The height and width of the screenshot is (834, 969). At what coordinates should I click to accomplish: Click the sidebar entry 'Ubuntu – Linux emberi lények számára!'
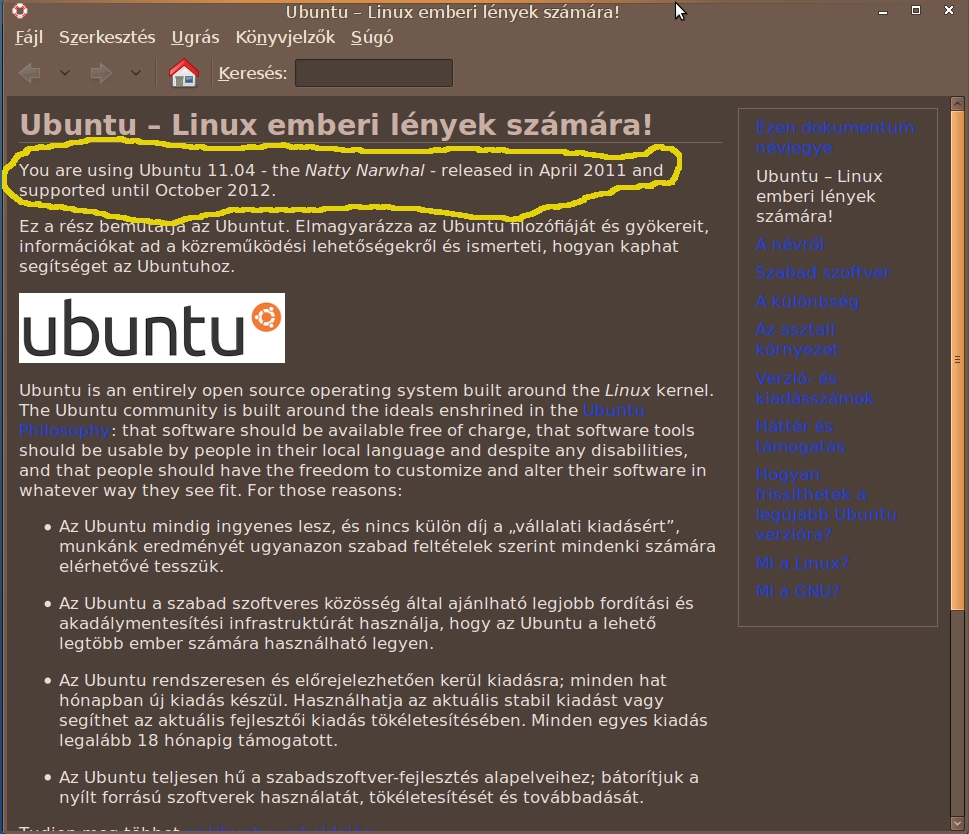[819, 196]
